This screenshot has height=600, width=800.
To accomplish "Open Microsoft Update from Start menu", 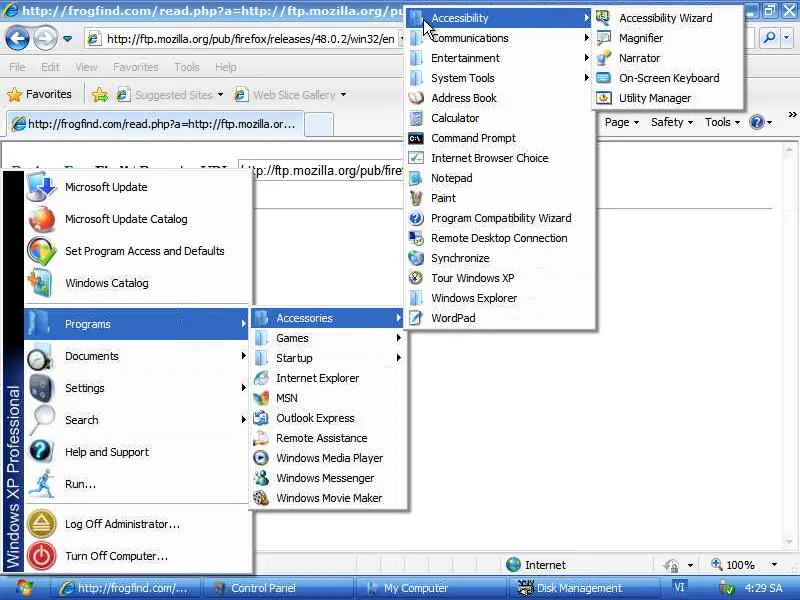I will click(137, 187).
